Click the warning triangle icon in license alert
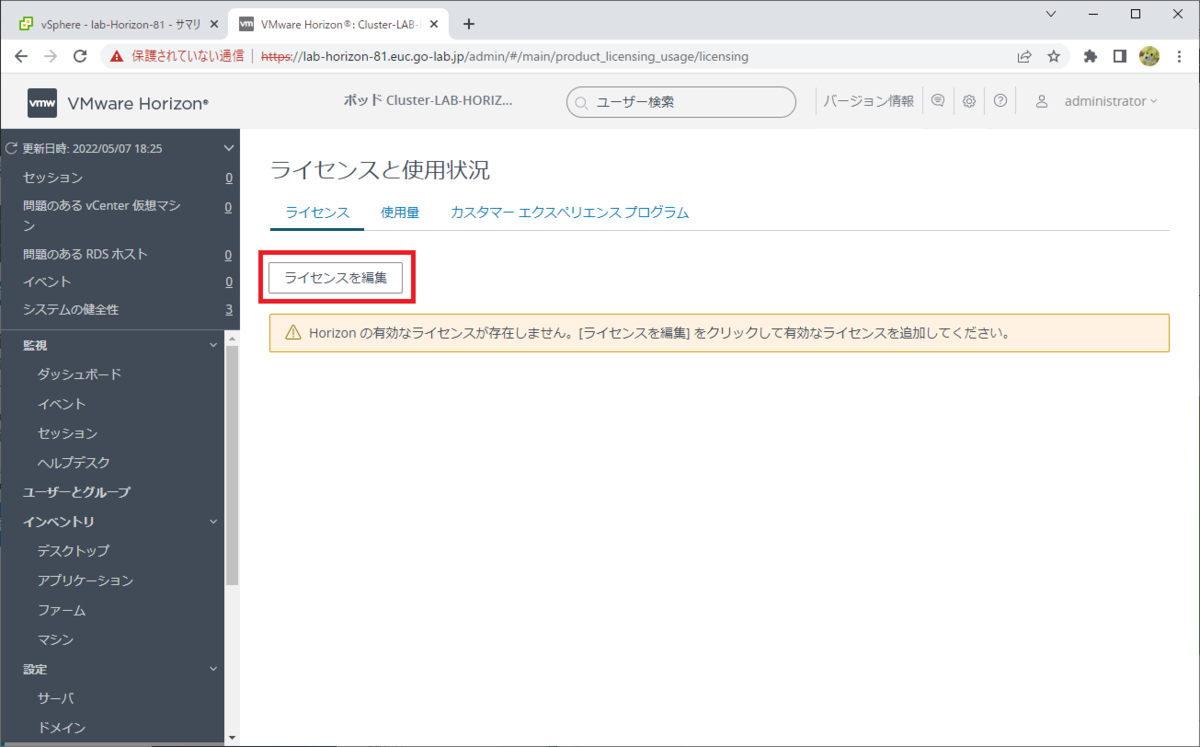Screen dimensions: 1200x747 coord(293,333)
